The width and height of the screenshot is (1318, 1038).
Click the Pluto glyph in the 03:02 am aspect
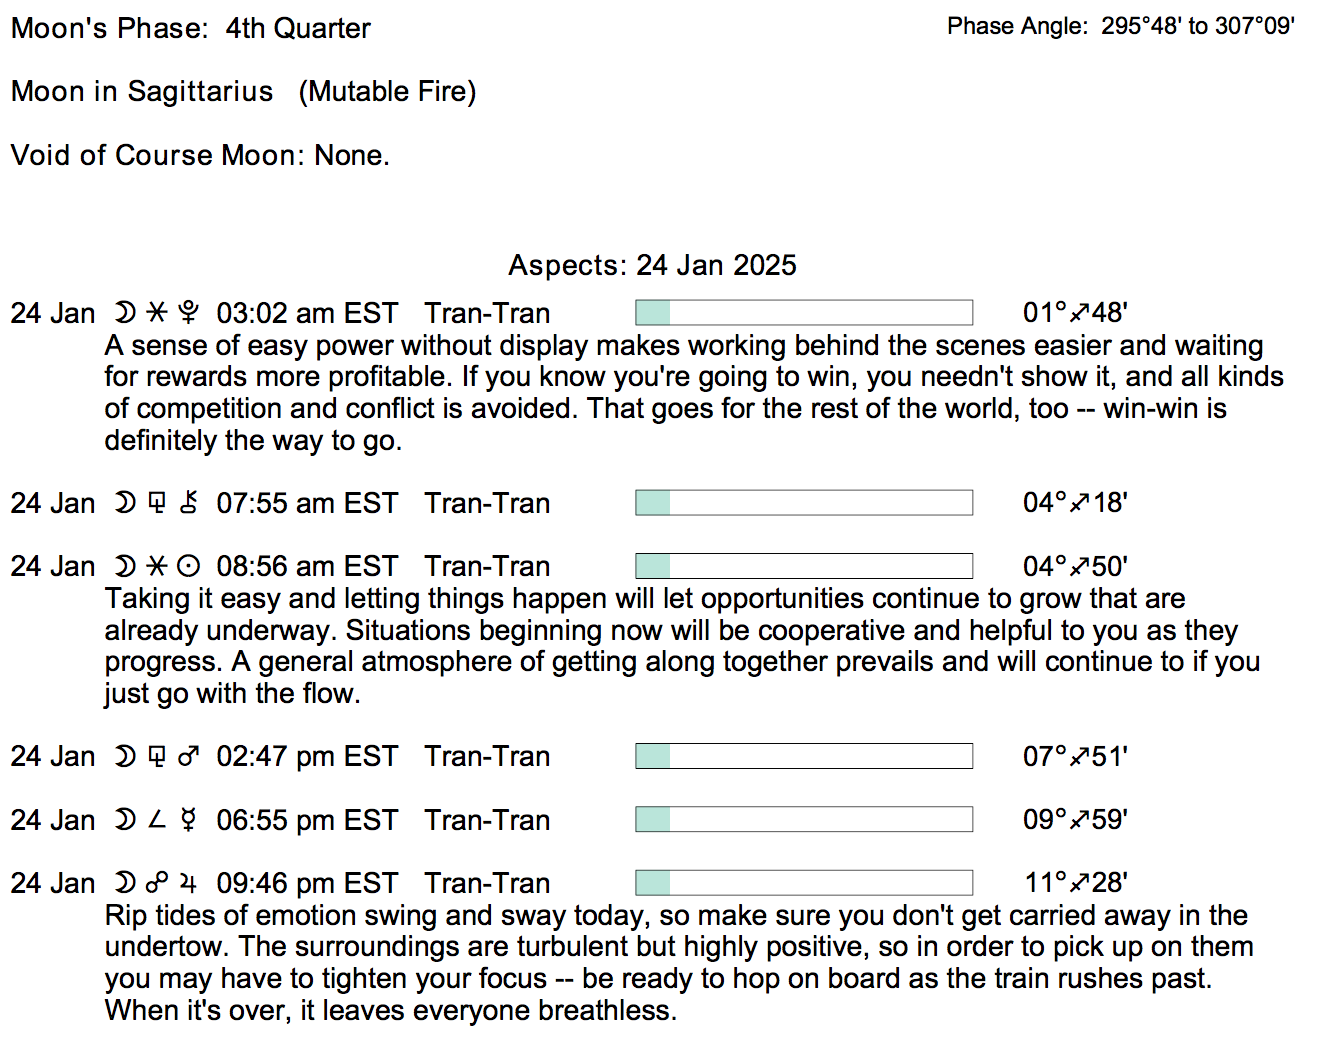coord(188,313)
